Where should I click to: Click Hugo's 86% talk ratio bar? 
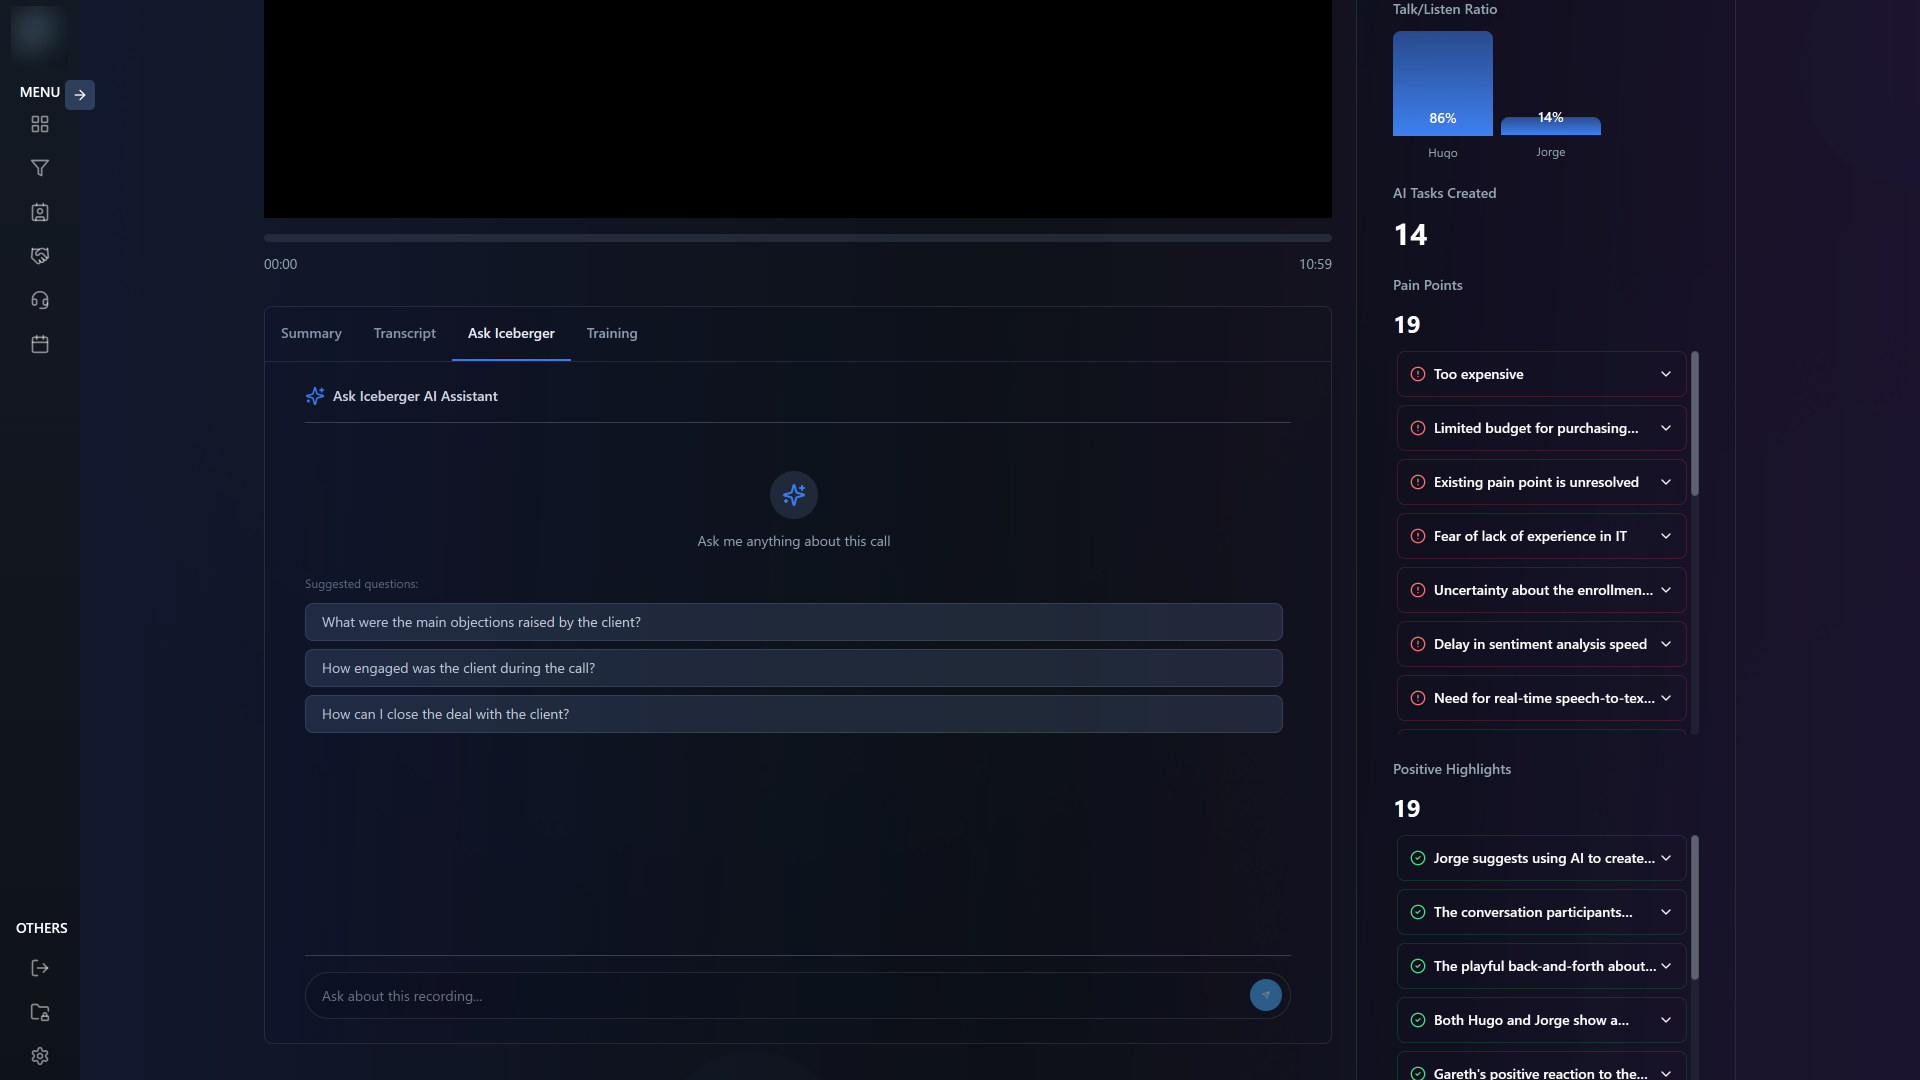click(1443, 83)
